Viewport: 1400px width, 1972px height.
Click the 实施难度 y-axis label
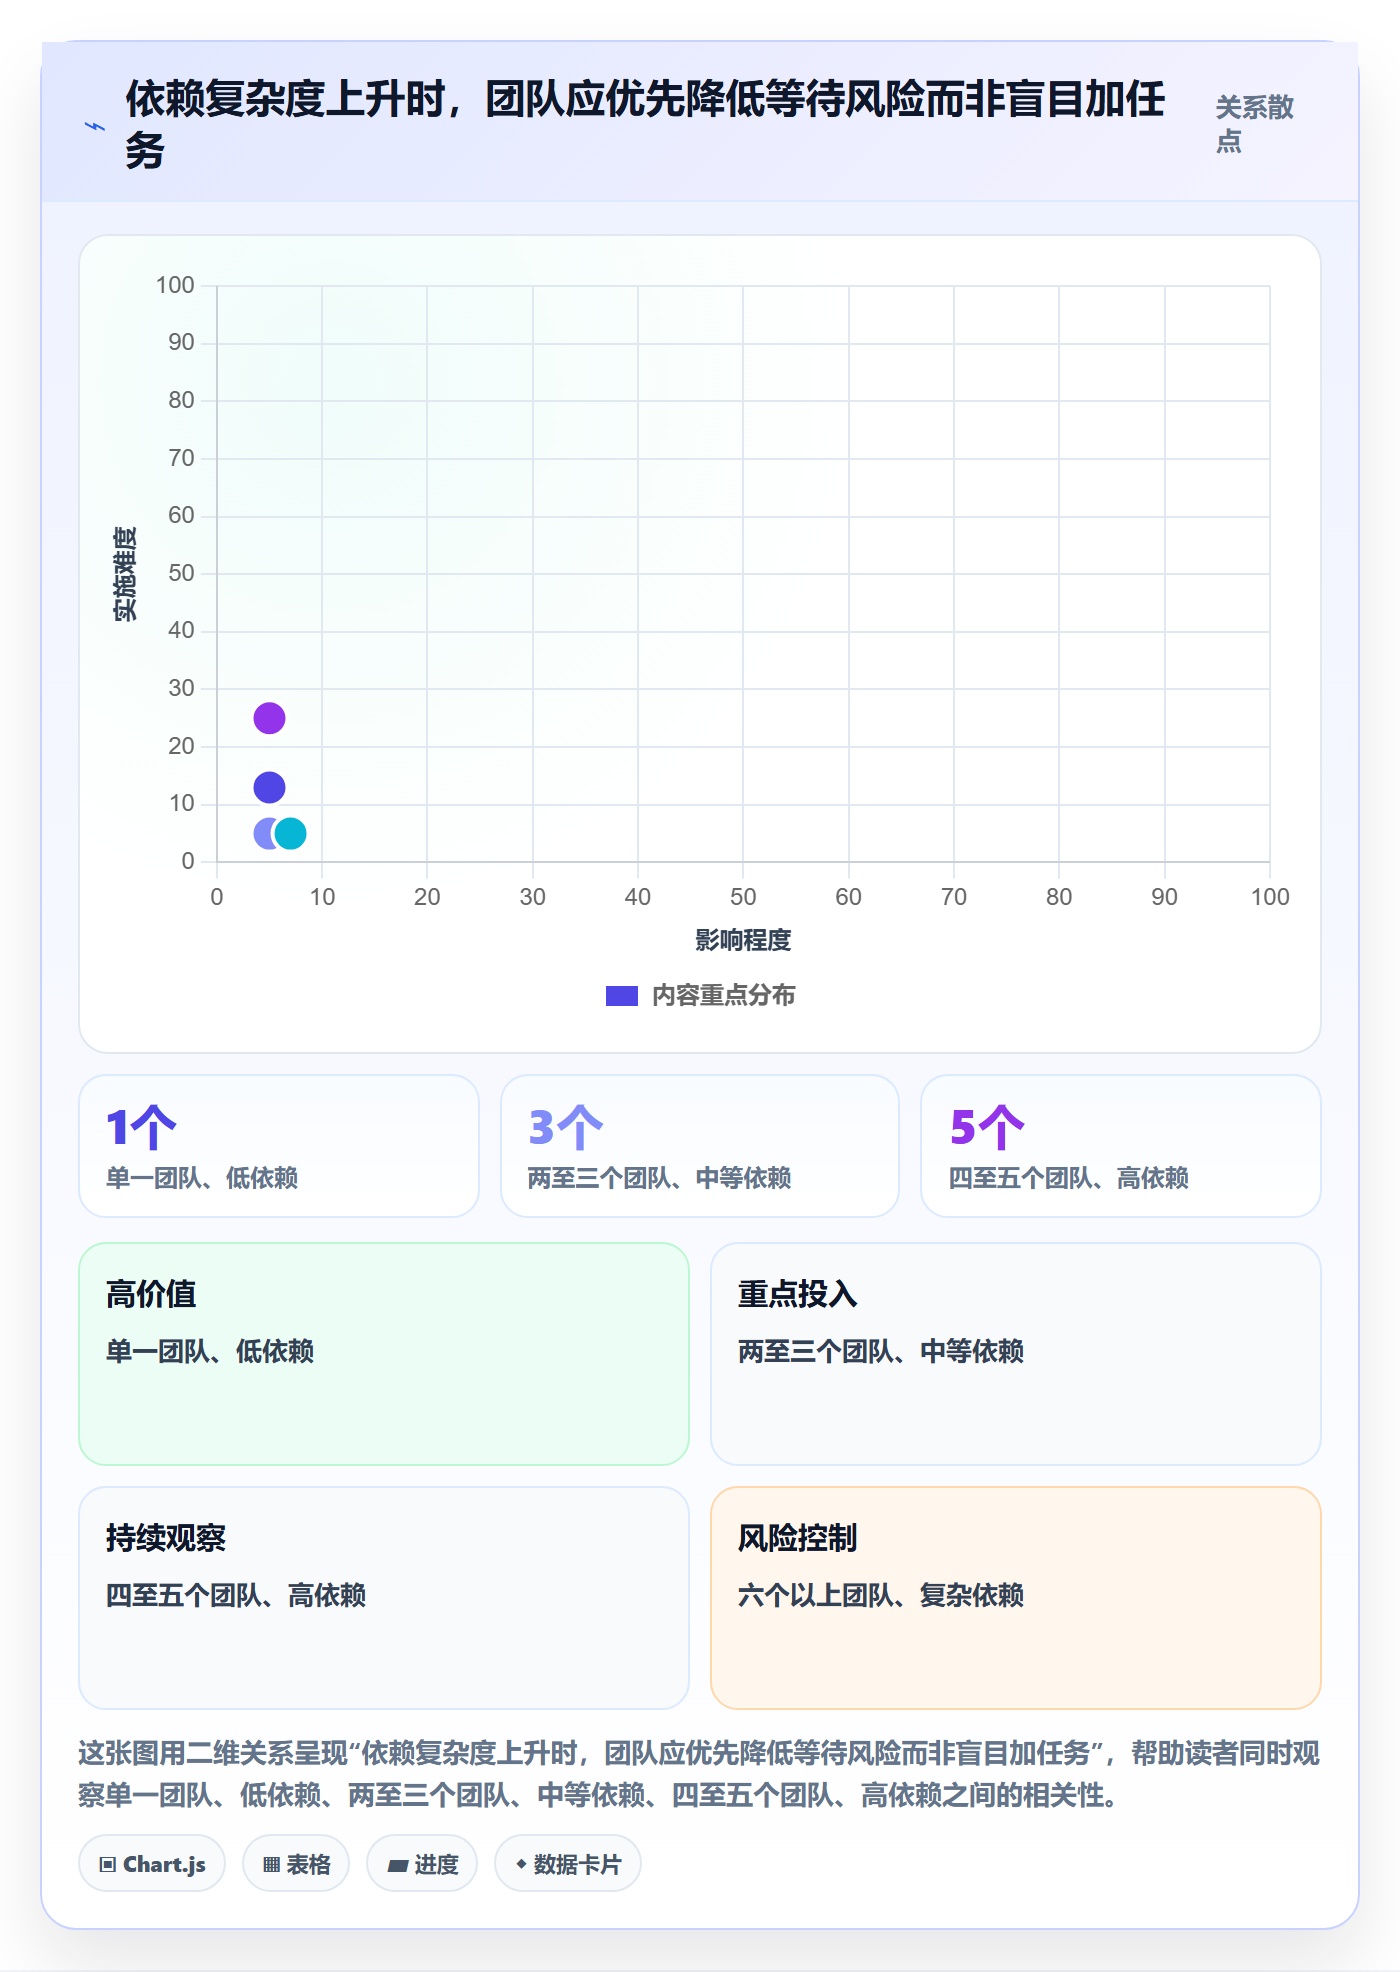[x=125, y=574]
